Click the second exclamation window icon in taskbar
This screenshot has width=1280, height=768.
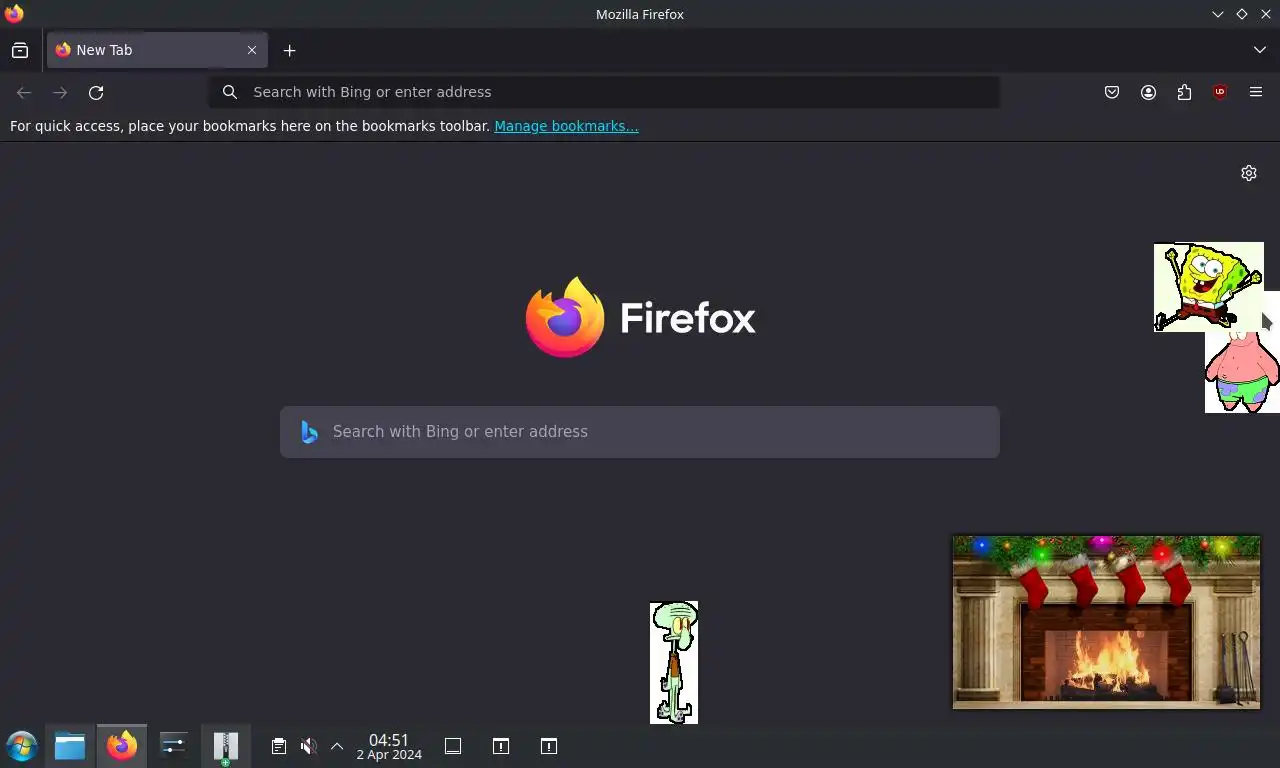pos(549,746)
